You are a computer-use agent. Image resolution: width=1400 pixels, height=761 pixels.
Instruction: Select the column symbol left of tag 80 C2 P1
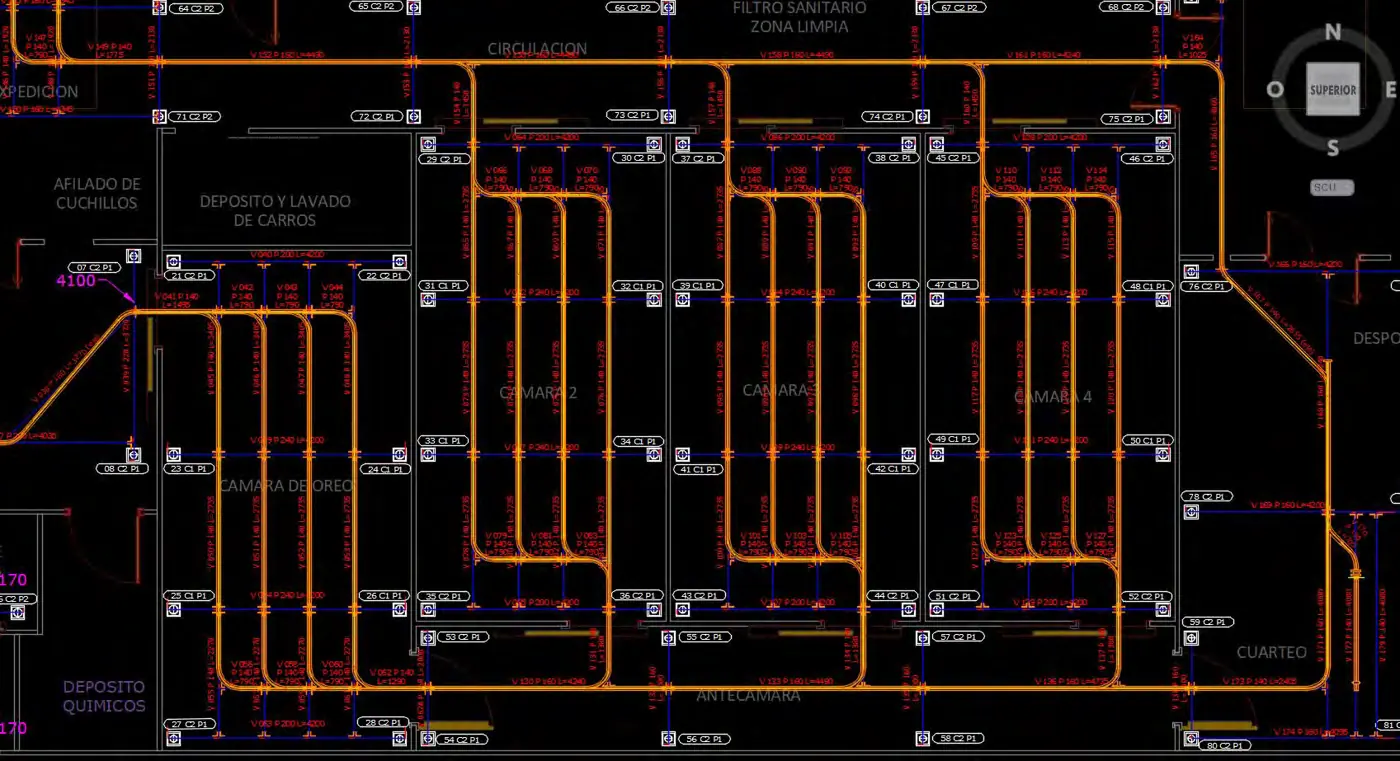point(1191,739)
